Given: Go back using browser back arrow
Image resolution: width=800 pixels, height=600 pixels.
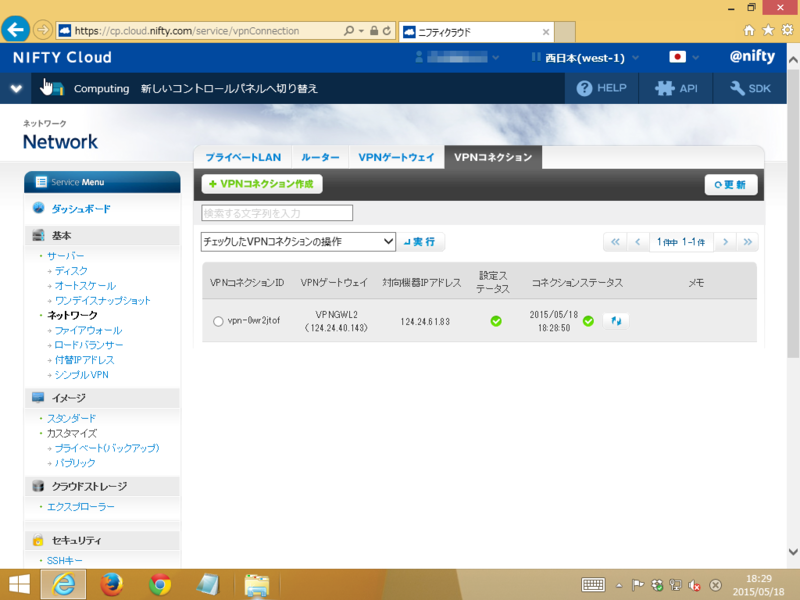Looking at the screenshot, I should (x=15, y=28).
